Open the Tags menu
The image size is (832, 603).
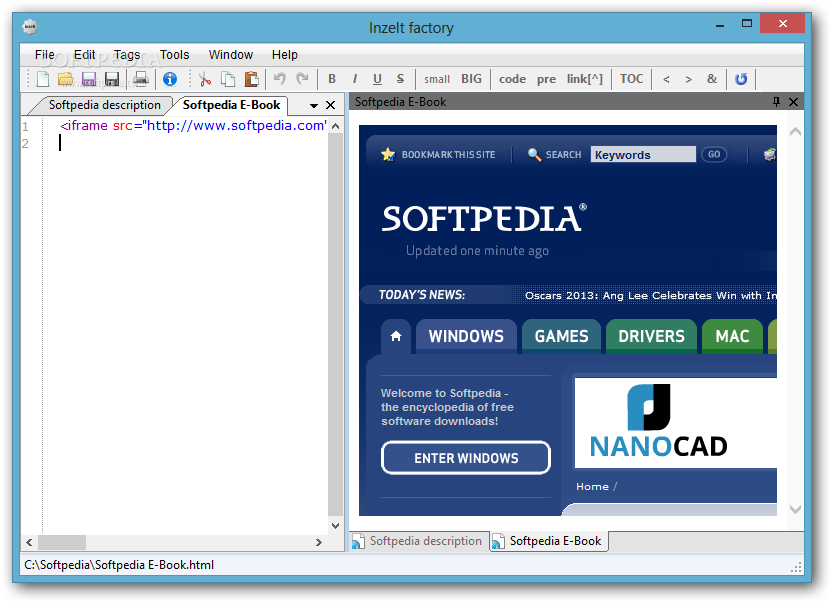point(127,55)
